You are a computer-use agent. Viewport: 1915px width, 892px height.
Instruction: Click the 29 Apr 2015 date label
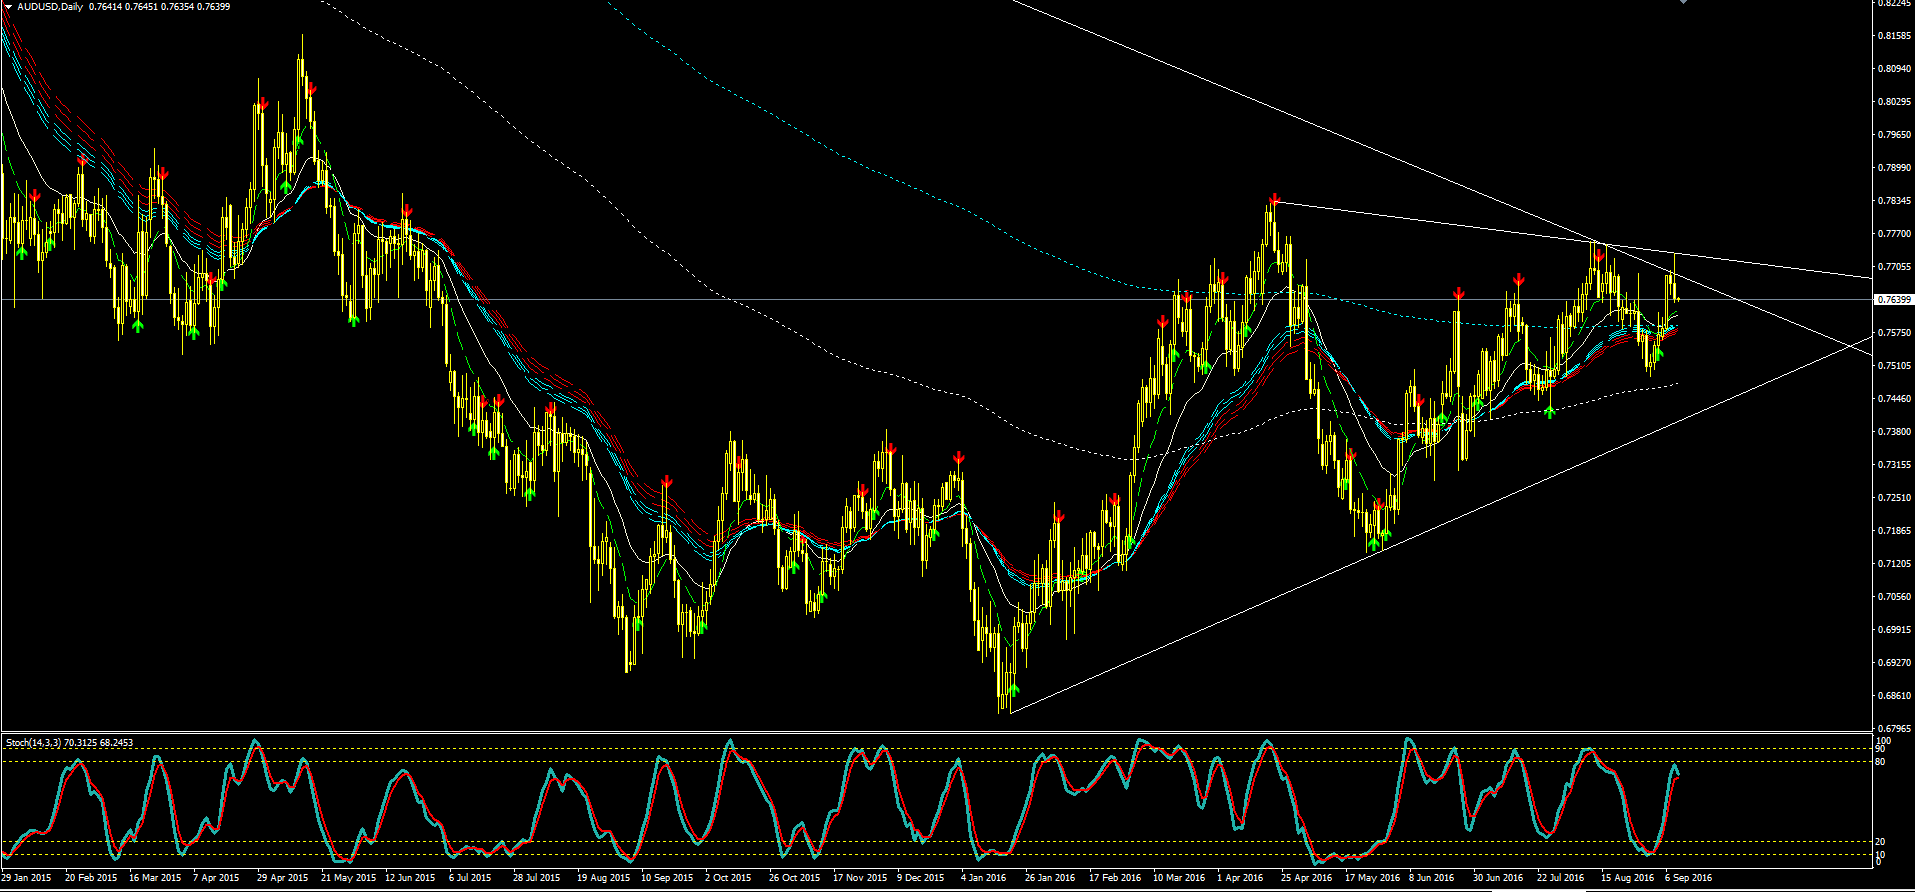283,878
